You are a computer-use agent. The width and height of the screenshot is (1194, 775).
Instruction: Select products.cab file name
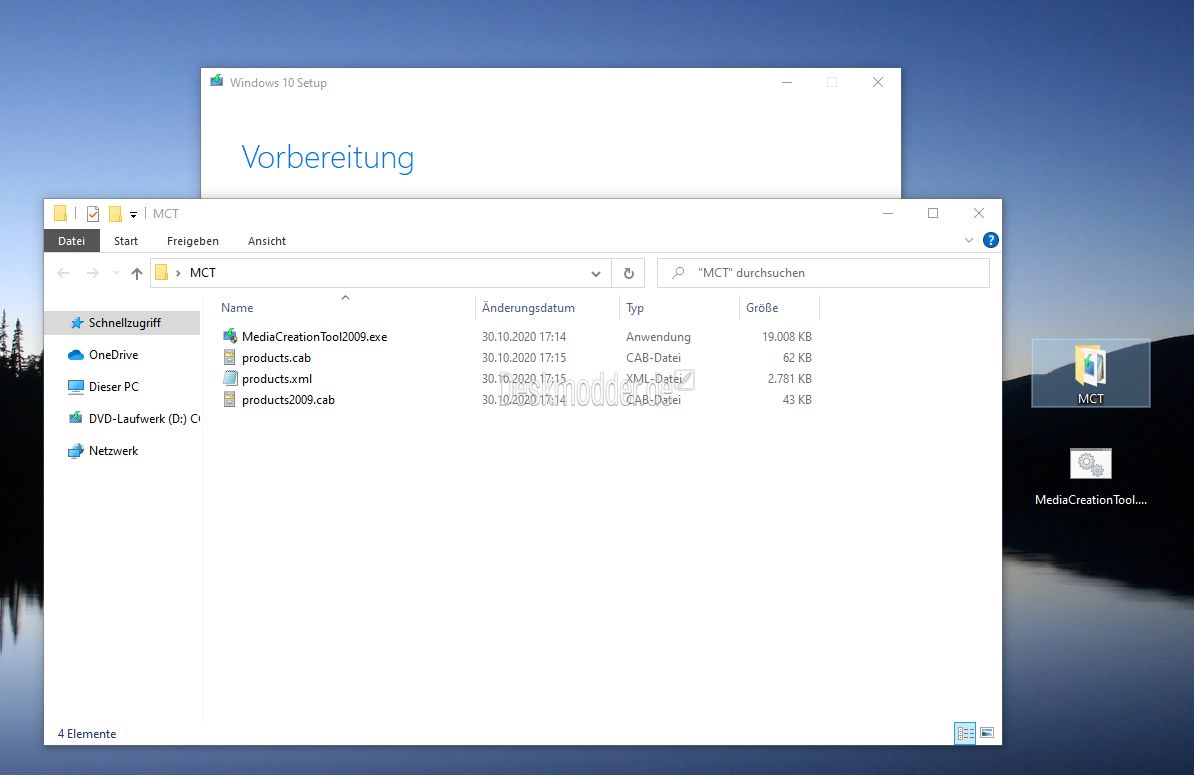point(276,358)
